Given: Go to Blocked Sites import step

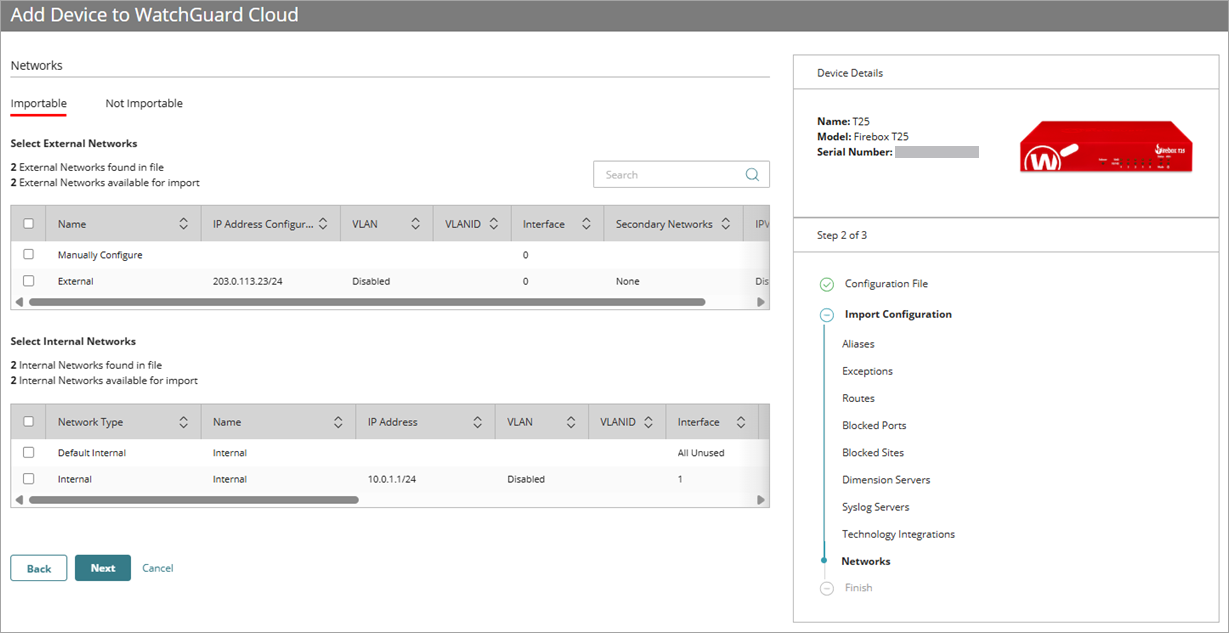Looking at the screenshot, I should coord(873,452).
